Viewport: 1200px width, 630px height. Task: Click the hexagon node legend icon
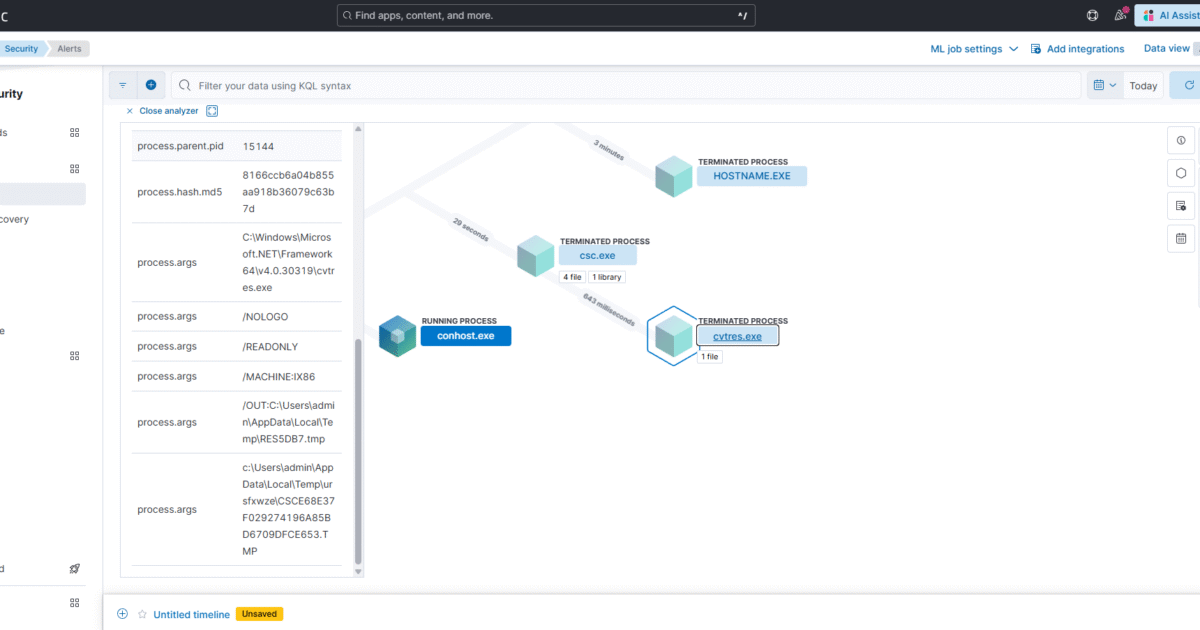click(x=1181, y=173)
